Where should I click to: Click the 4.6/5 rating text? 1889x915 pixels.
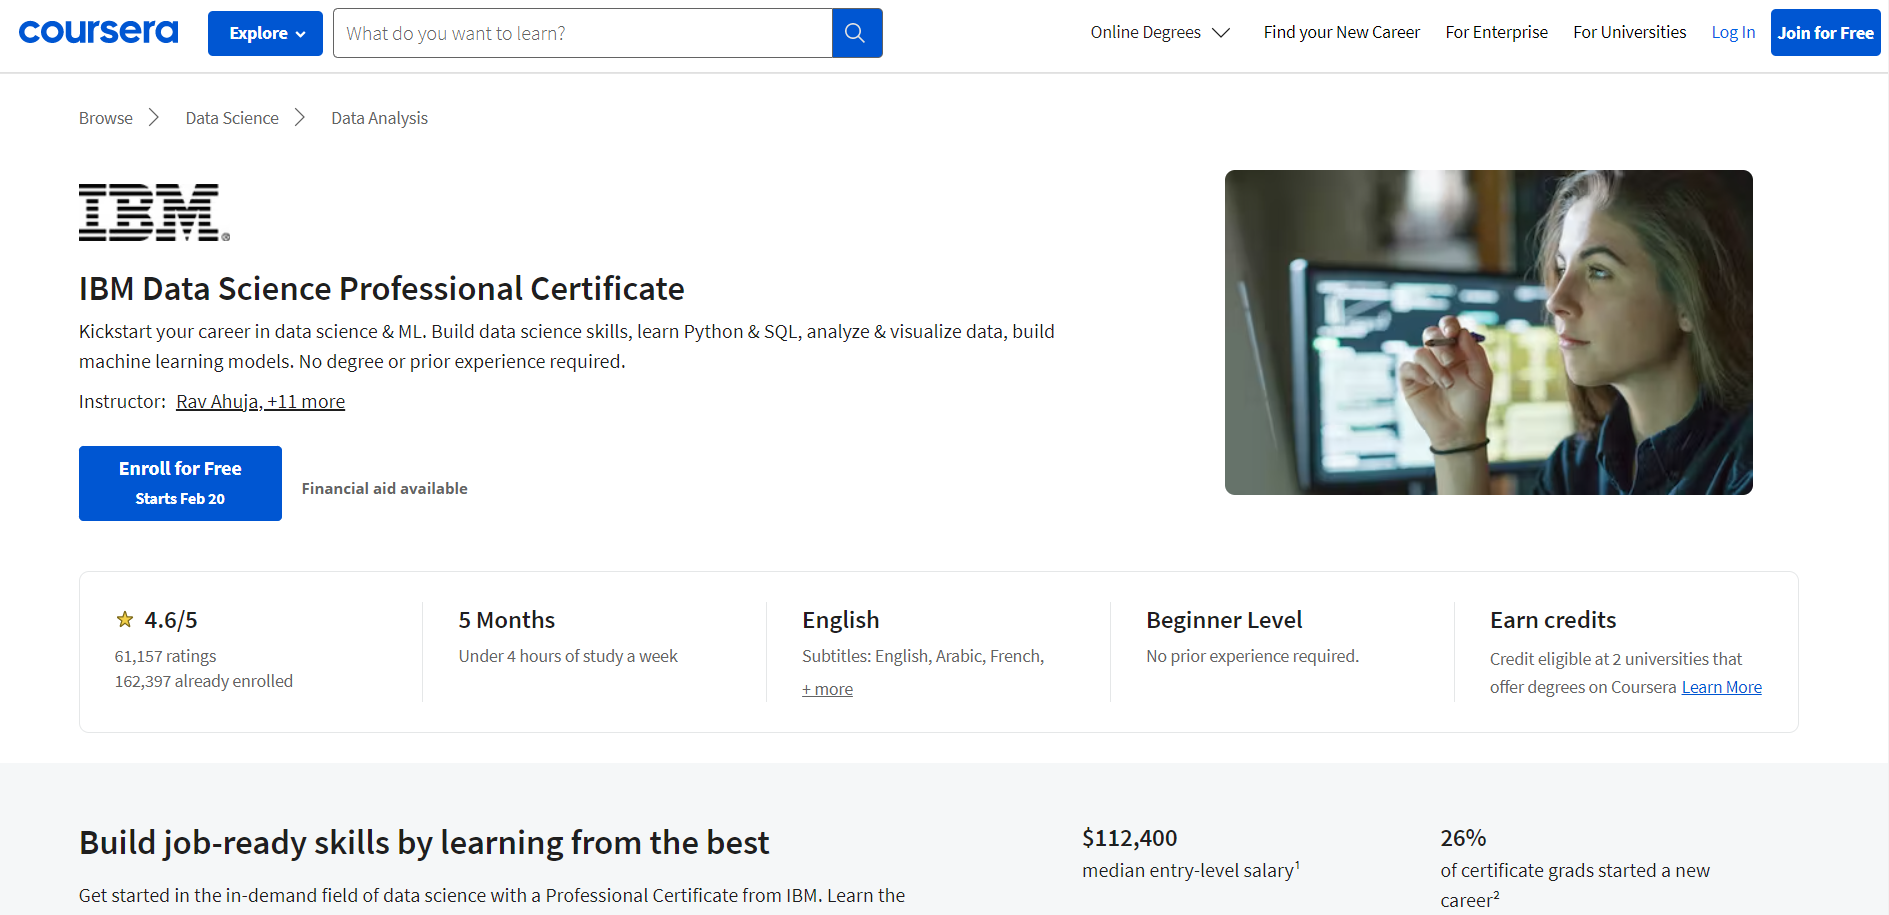point(171,620)
